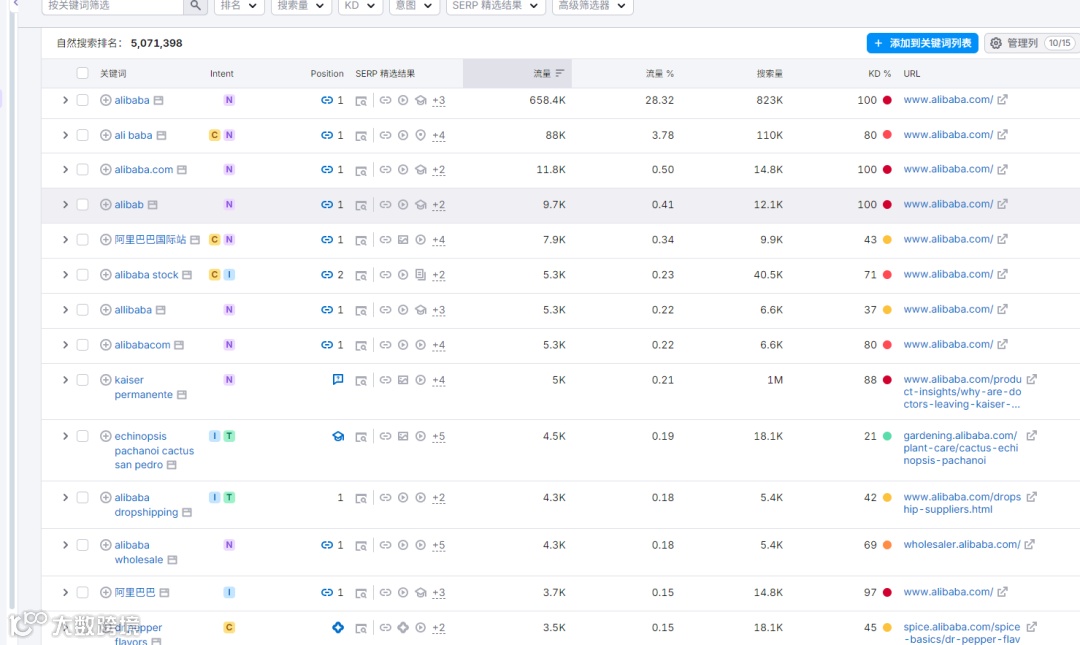This screenshot has width=1080, height=645.
Task: Add keyword 'ali baba' via plus icon
Action: coord(105,135)
